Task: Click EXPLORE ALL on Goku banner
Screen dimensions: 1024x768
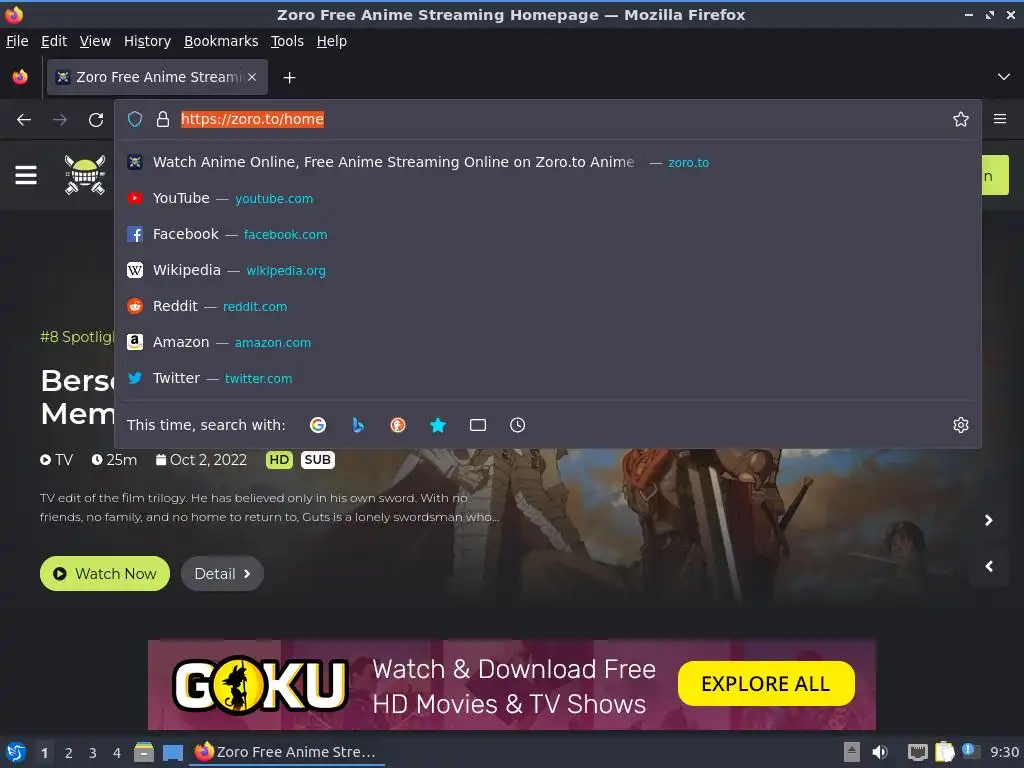Action: [x=765, y=684]
